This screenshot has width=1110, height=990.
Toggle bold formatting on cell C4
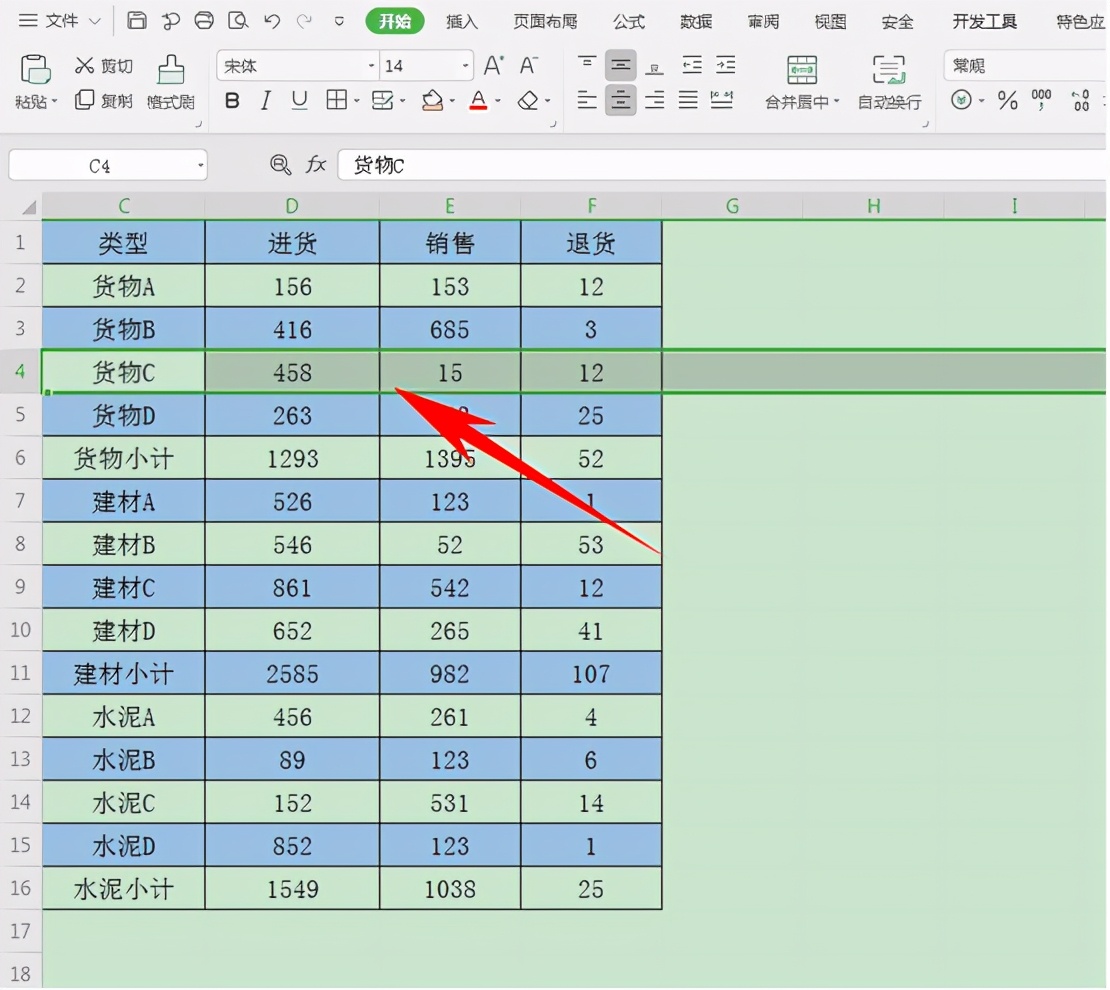click(x=230, y=99)
